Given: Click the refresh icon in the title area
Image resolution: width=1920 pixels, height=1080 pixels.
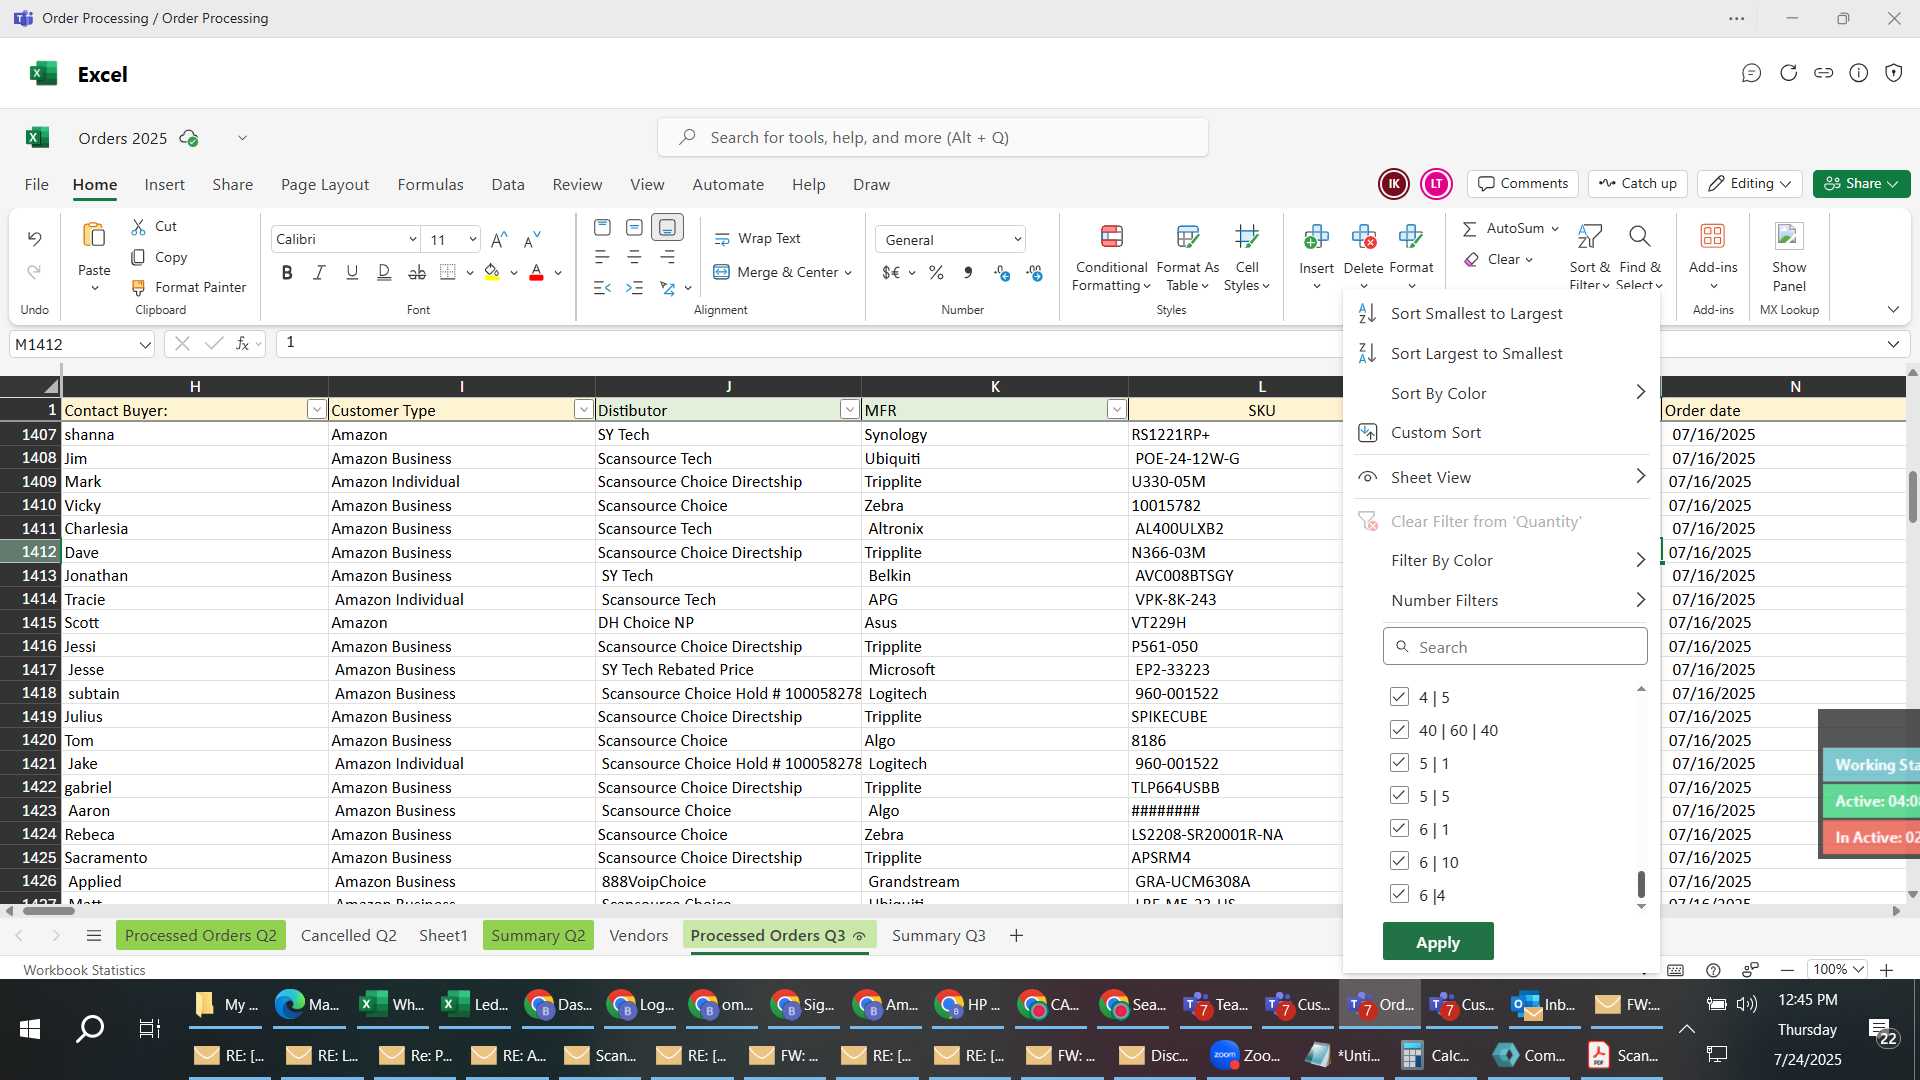Looking at the screenshot, I should click(x=1788, y=73).
